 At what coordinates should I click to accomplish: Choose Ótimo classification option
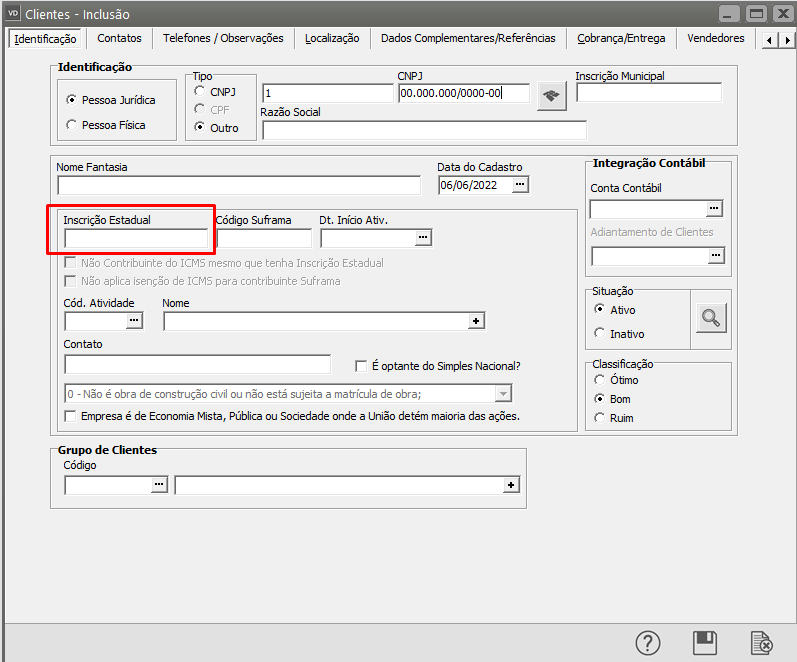pyautogui.click(x=600, y=380)
